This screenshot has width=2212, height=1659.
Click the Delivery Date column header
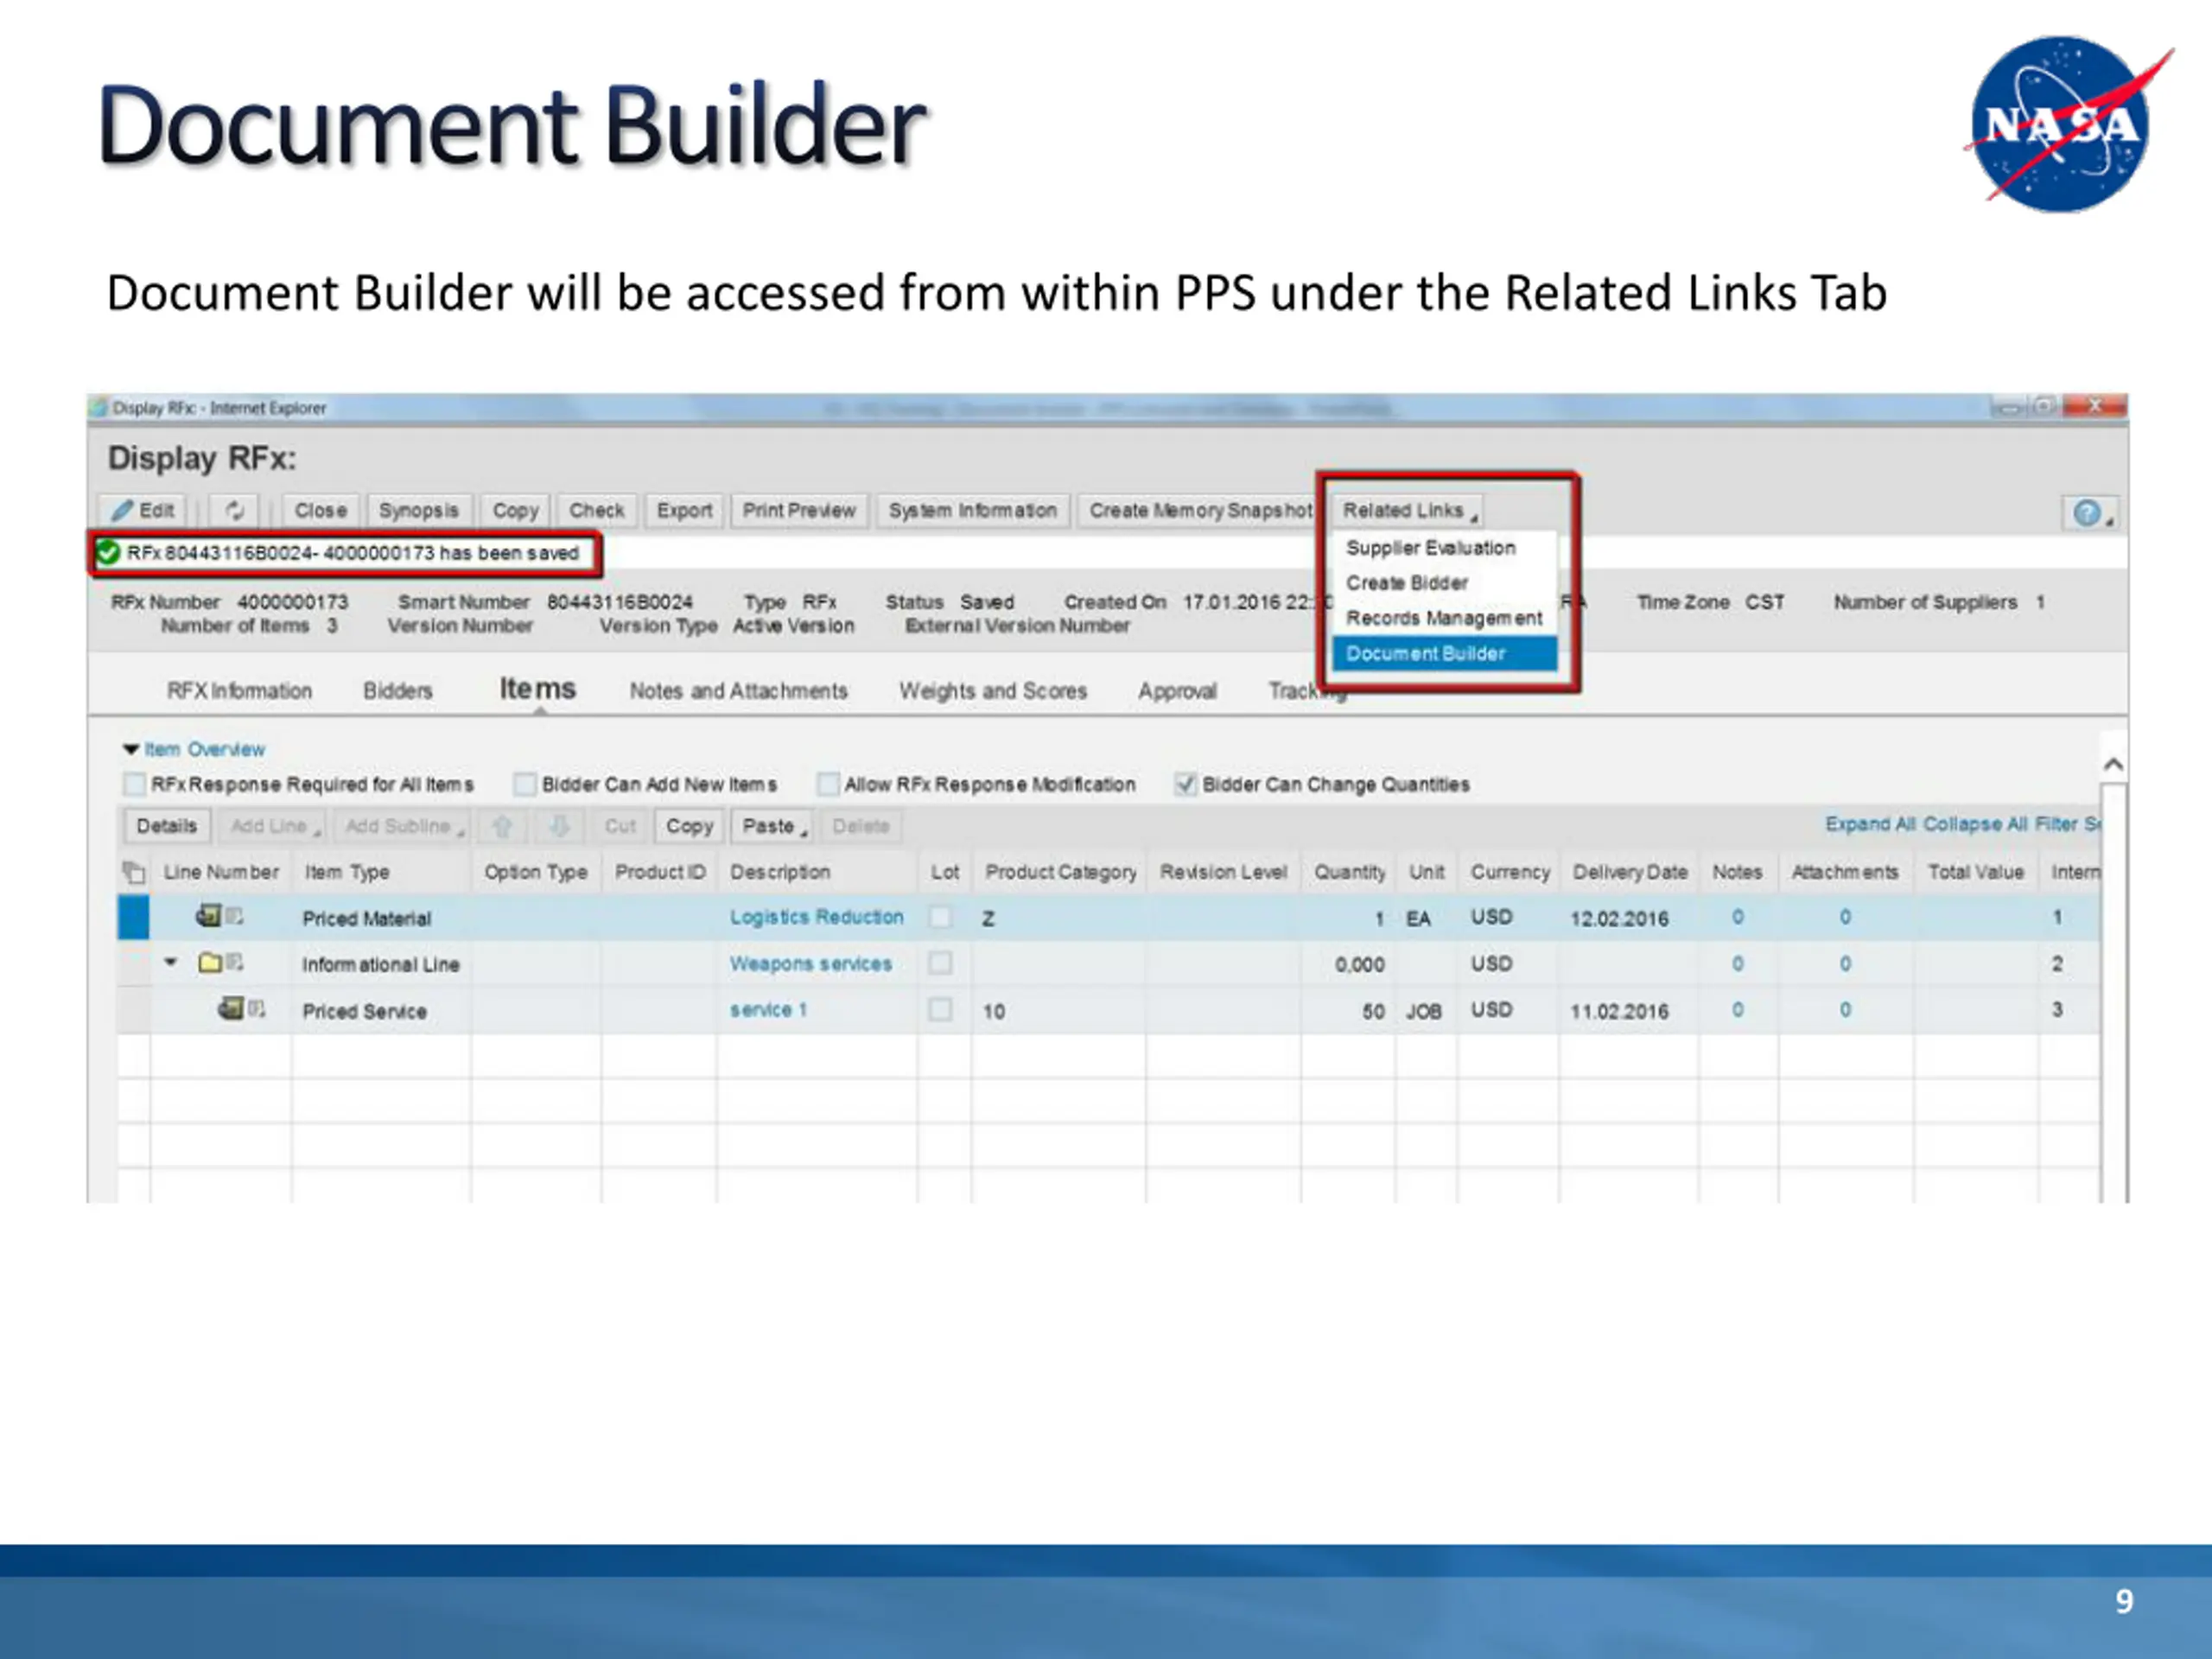(x=1629, y=872)
